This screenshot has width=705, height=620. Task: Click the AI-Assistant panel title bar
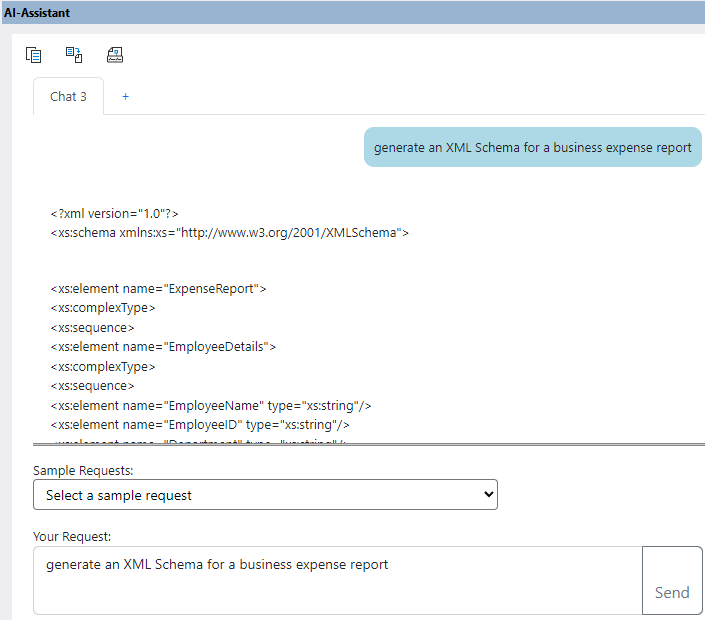[x=352, y=12]
